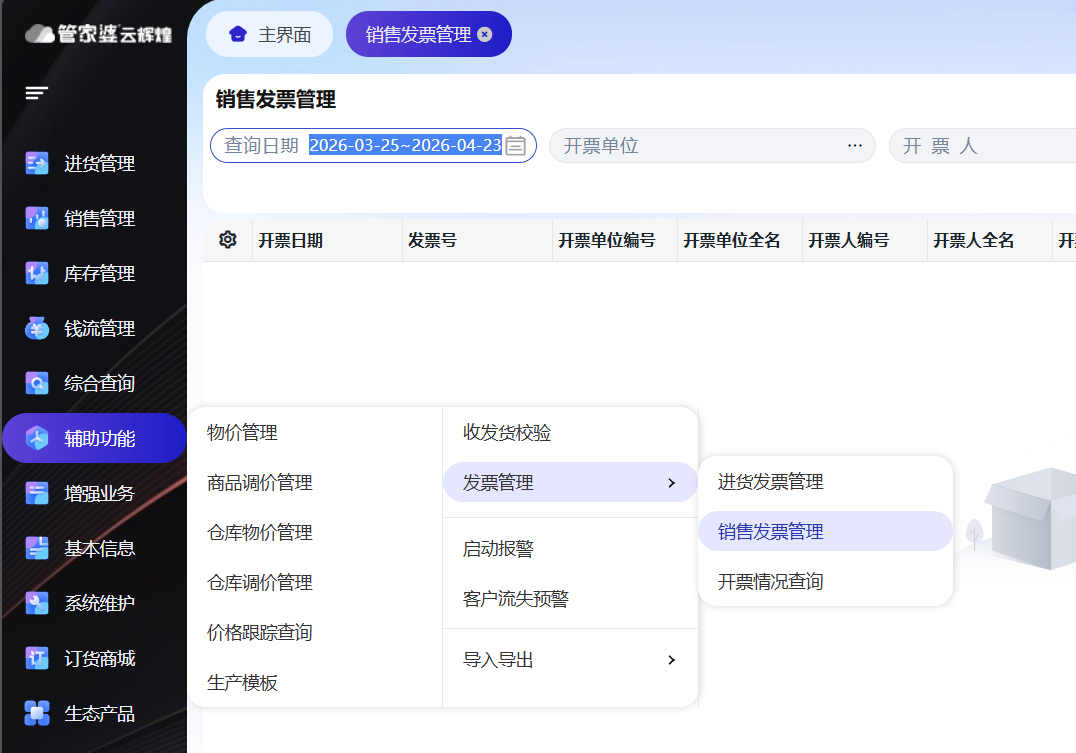Open table column settings gear icon
Viewport: 1076px width, 753px height.
[228, 240]
